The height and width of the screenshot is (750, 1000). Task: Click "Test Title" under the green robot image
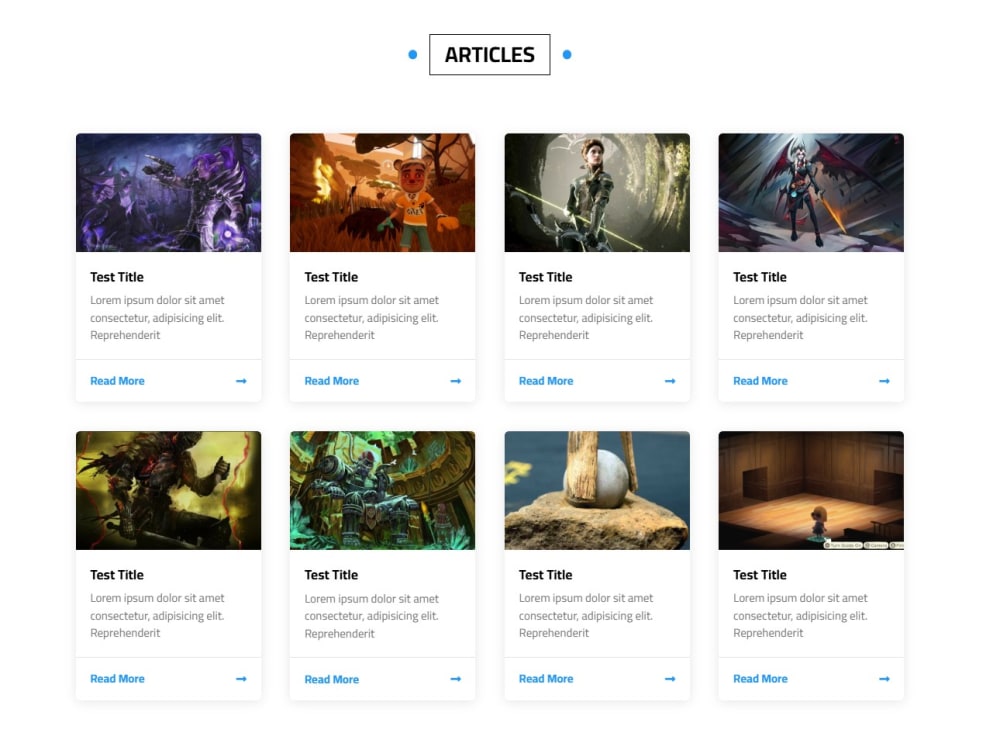pos(331,575)
